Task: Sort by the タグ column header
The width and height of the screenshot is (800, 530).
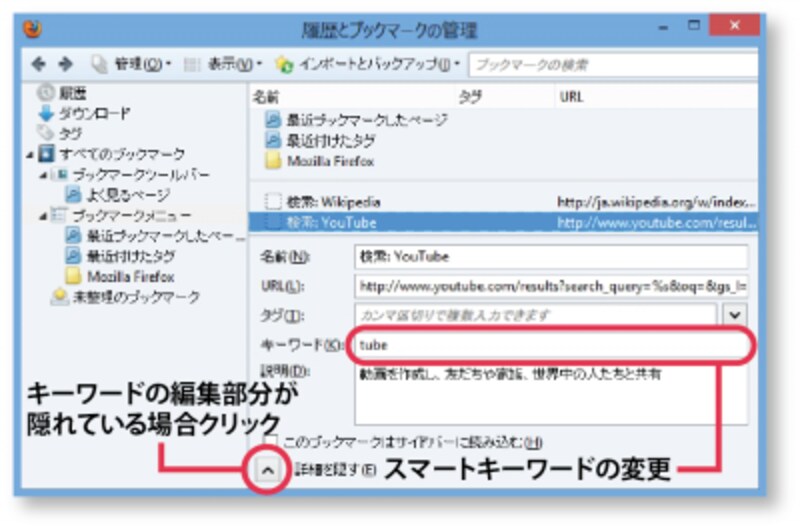Action: coord(504,97)
